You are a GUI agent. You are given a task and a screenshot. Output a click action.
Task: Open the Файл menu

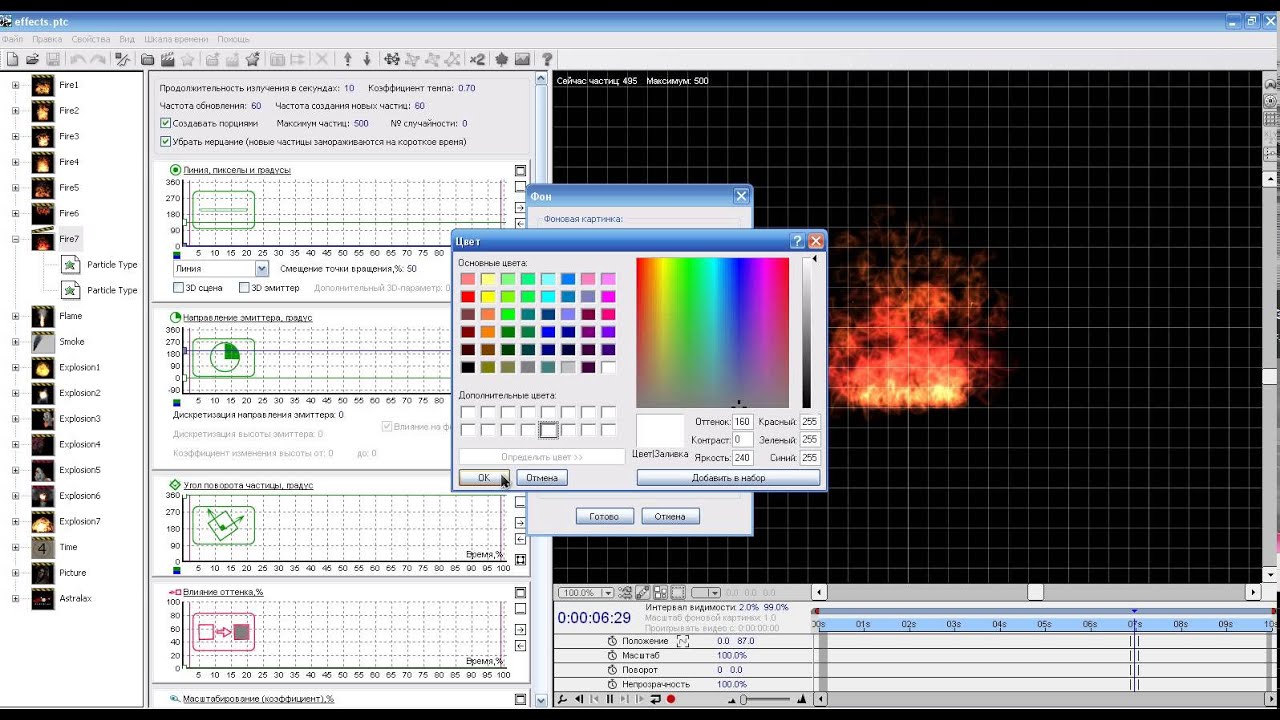pyautogui.click(x=12, y=39)
